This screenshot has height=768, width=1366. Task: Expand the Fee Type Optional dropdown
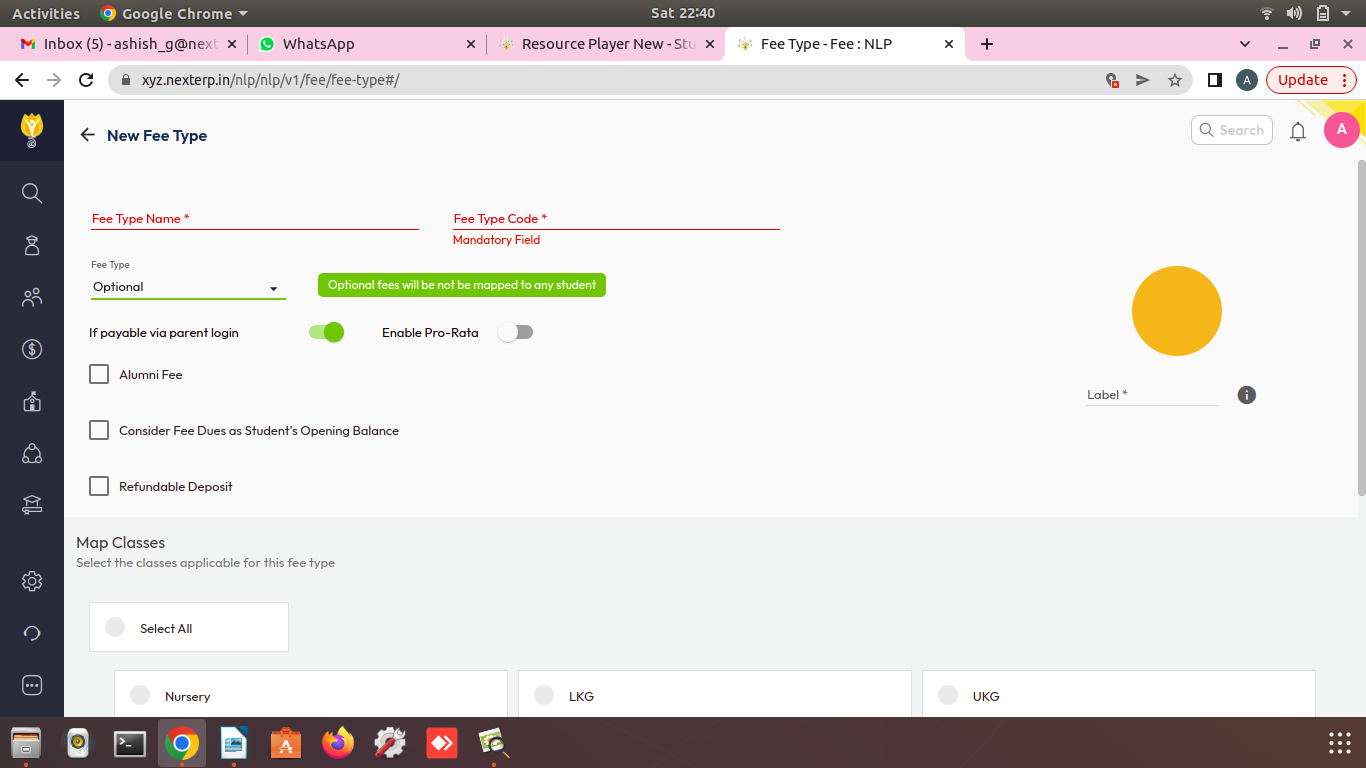coord(188,287)
